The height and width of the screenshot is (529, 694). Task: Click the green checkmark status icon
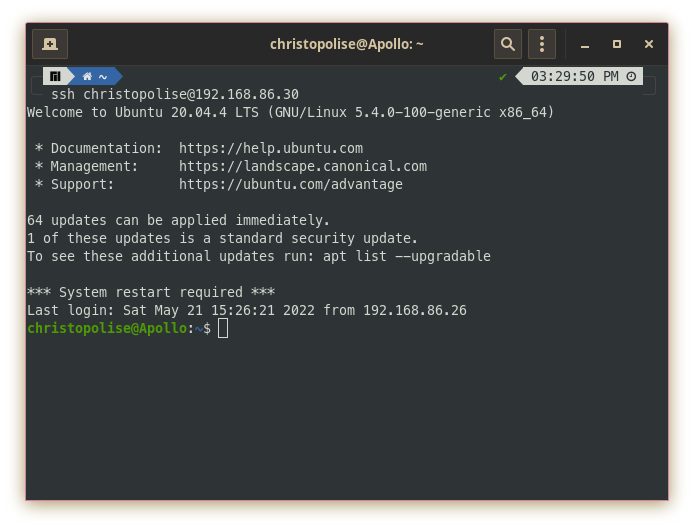point(502,77)
